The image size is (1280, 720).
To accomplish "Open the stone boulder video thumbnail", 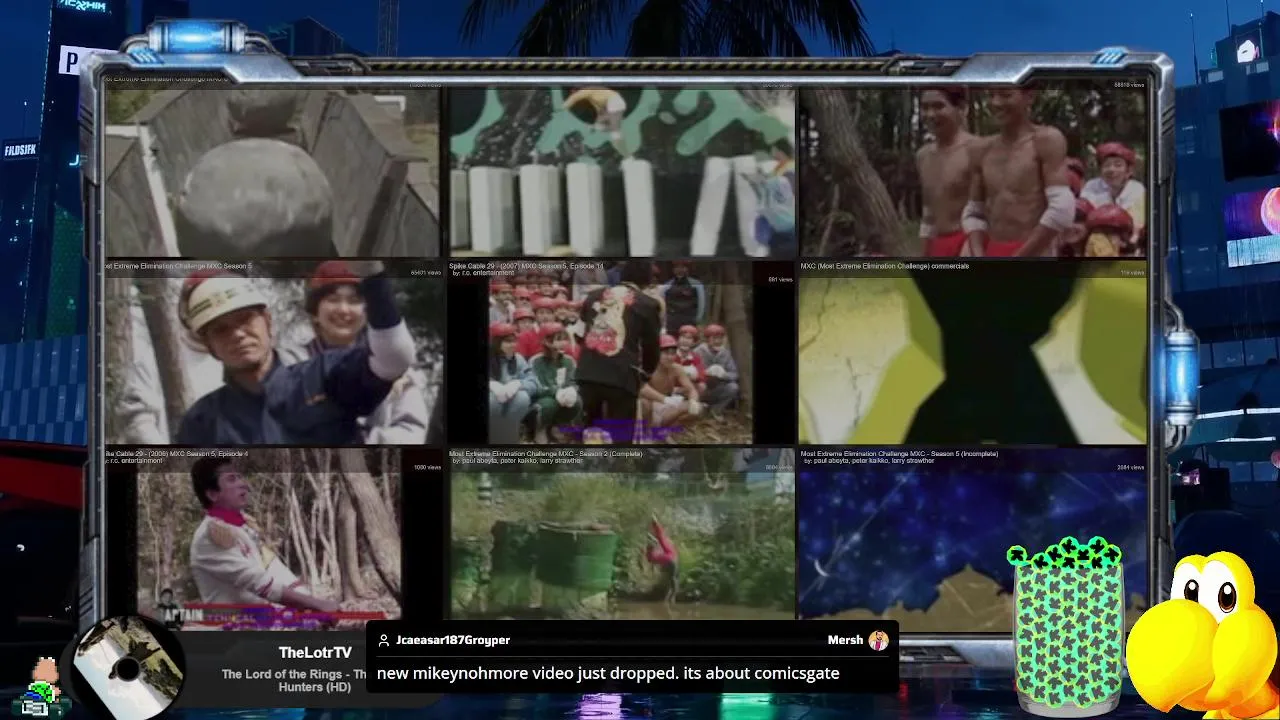I will pos(272,172).
